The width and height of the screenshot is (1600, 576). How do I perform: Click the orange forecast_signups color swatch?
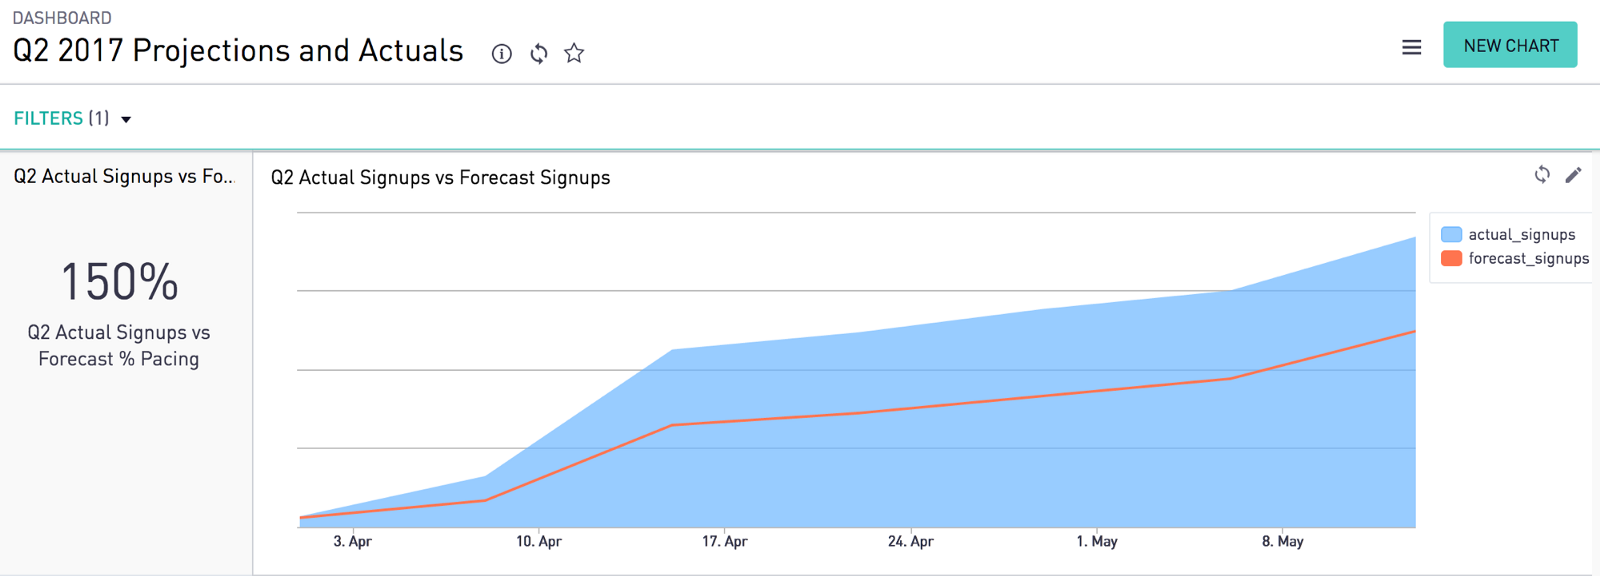tap(1451, 258)
